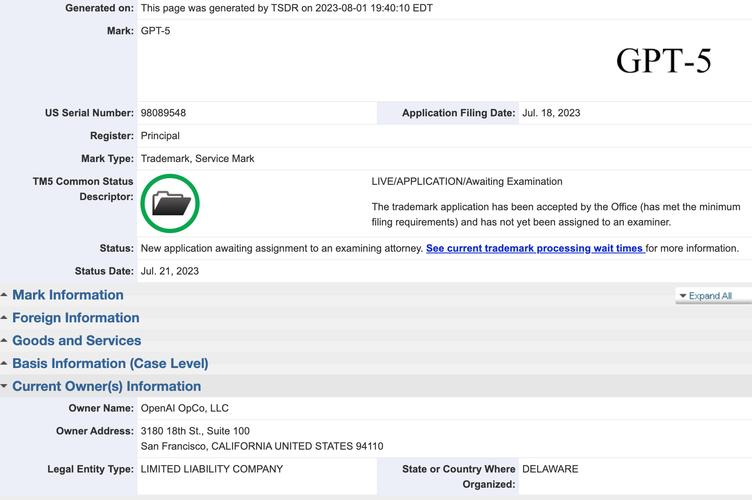Expand the Mark Information section
This screenshot has width=752, height=500.
pyautogui.click(x=68, y=295)
